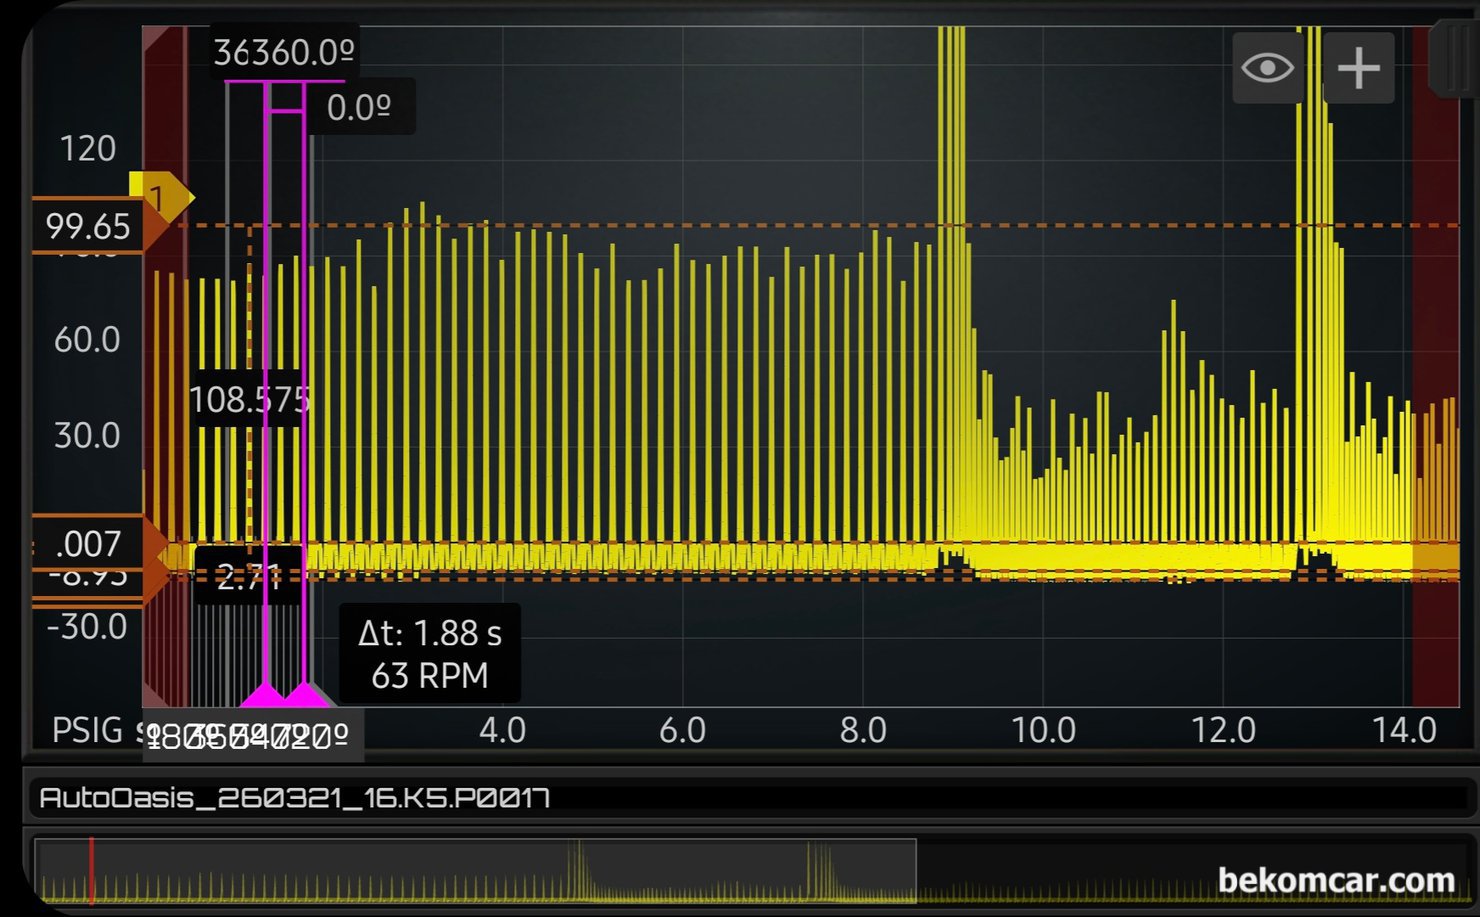Viewport: 1480px width, 917px height.
Task: Toggle the eye visibility button
Action: (1267, 68)
